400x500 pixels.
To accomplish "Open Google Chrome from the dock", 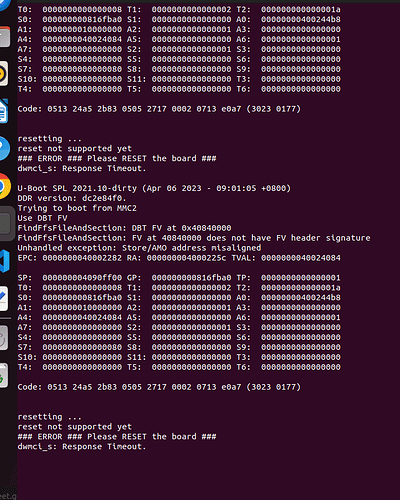I will pos(5,186).
